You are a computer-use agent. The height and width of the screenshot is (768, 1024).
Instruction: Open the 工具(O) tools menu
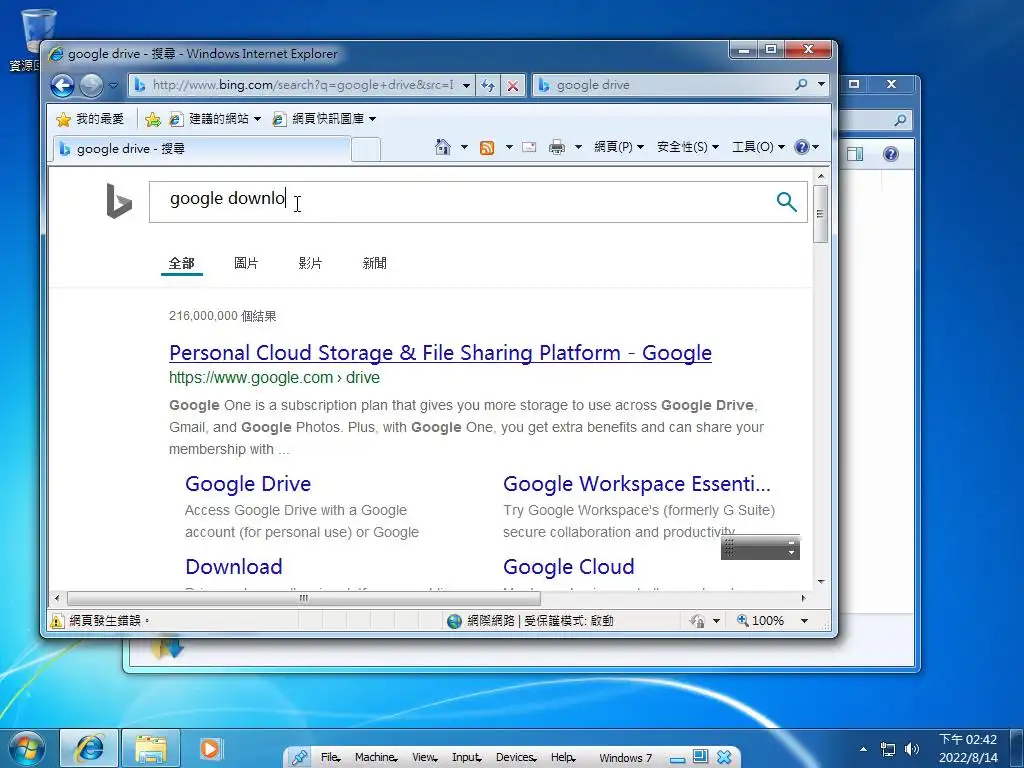point(758,147)
